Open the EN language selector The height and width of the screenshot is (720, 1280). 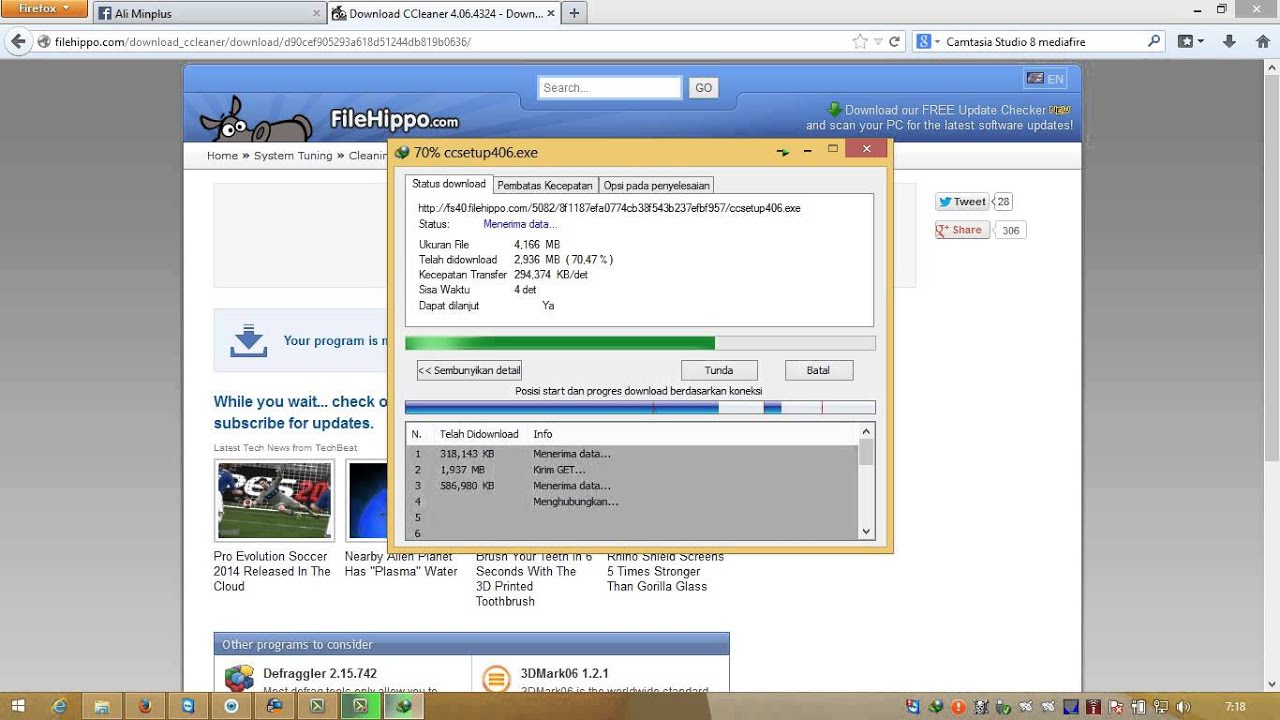1045,79
